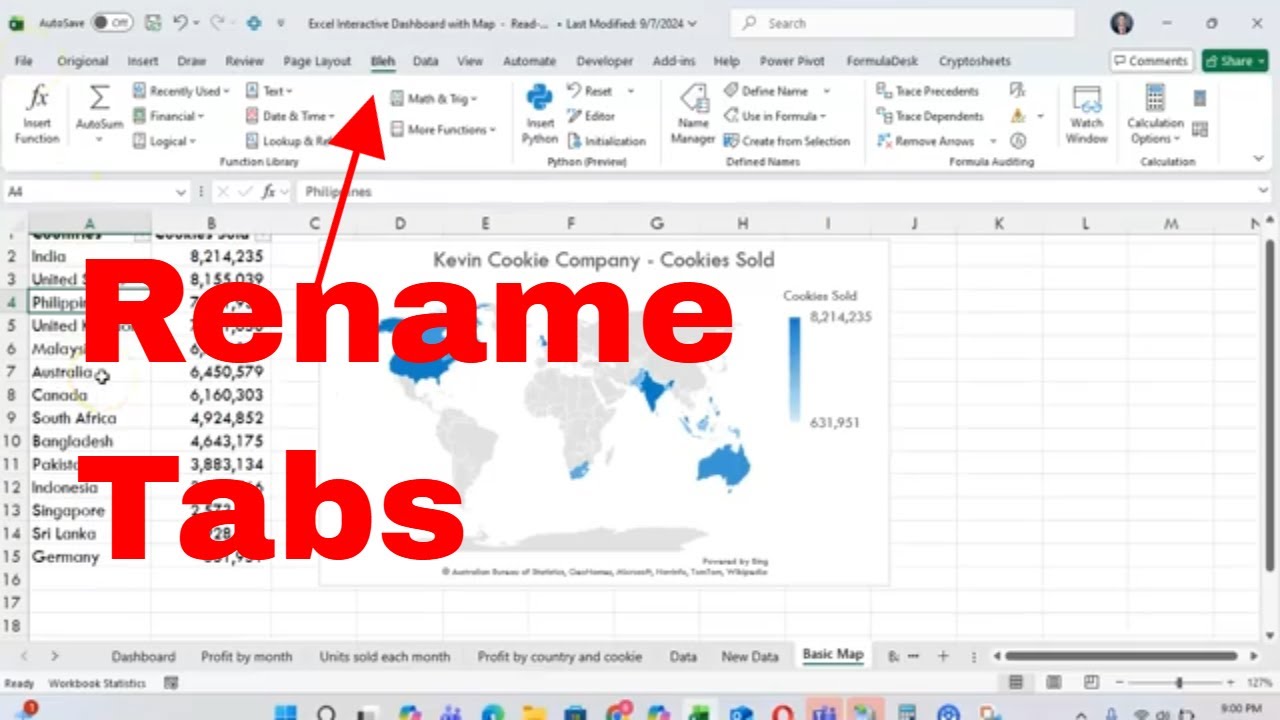Click the Evaluate Formula icon
Viewport: 1280px width, 720px height.
pos(1018,141)
